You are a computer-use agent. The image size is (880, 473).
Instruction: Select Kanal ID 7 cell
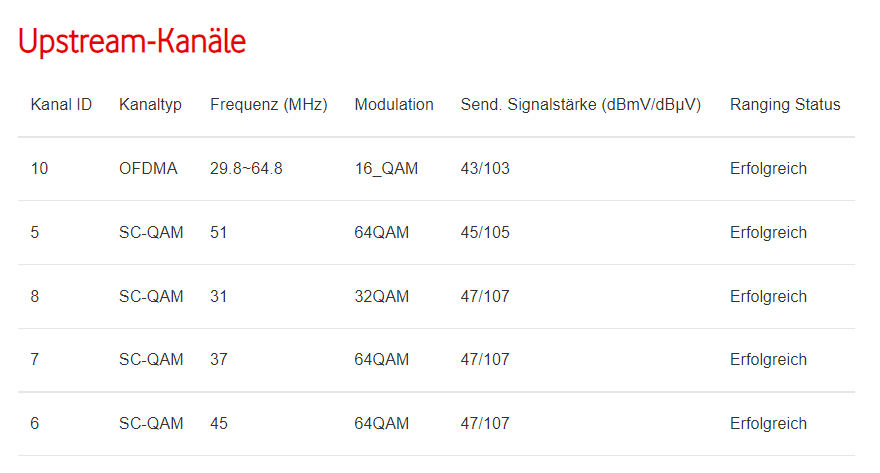[x=35, y=360]
